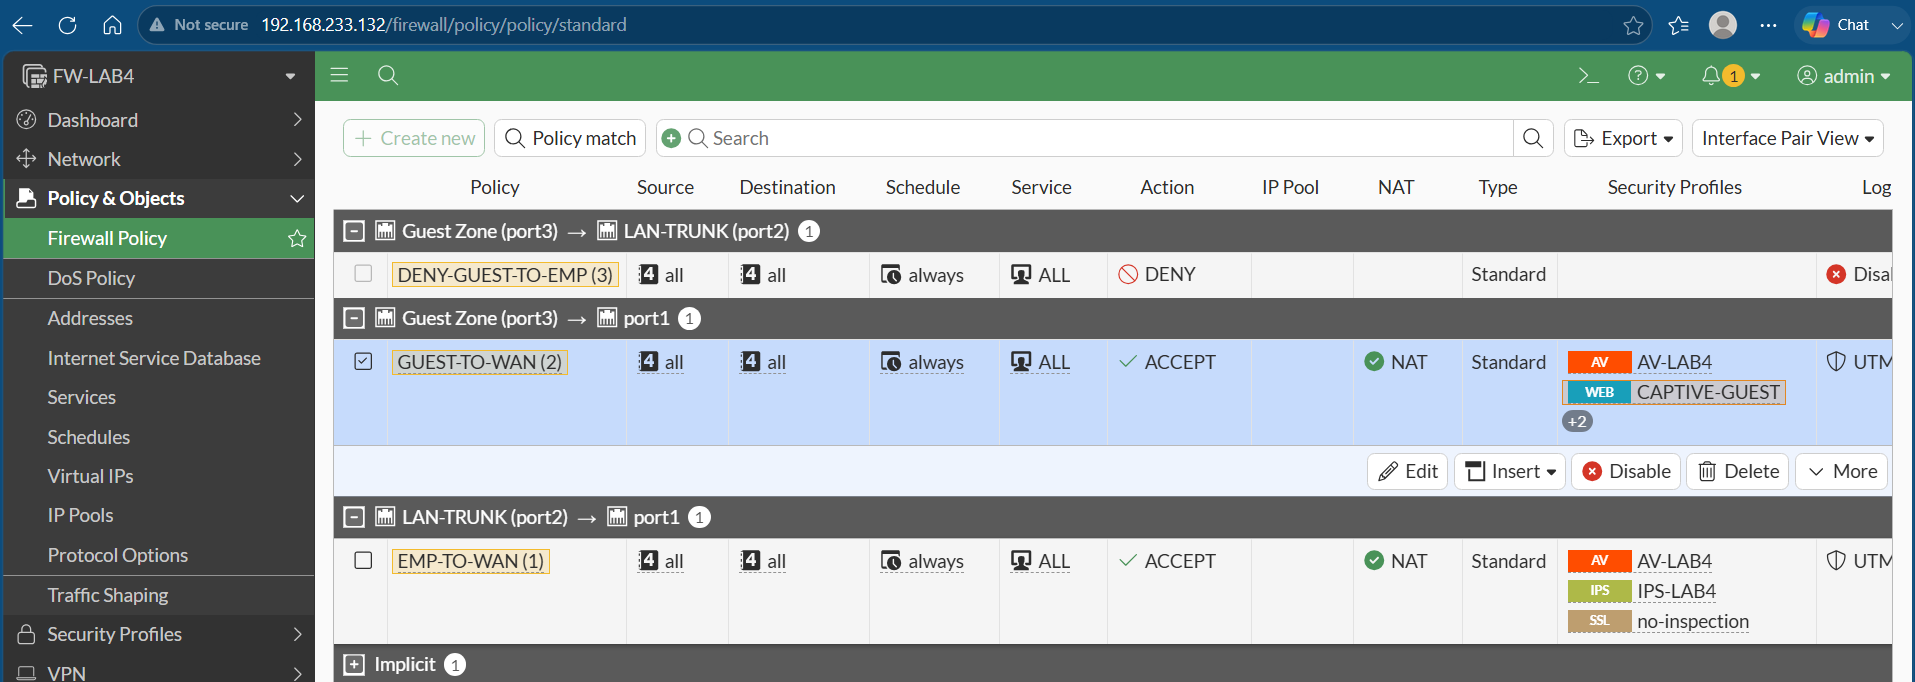This screenshot has height=682, width=1915.
Task: Favorite the Firewall Policy star
Action: (297, 238)
